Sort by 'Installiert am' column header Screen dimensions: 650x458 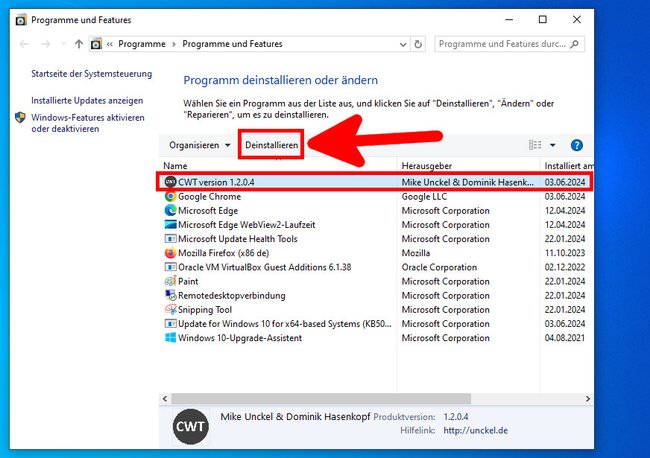(x=568, y=166)
